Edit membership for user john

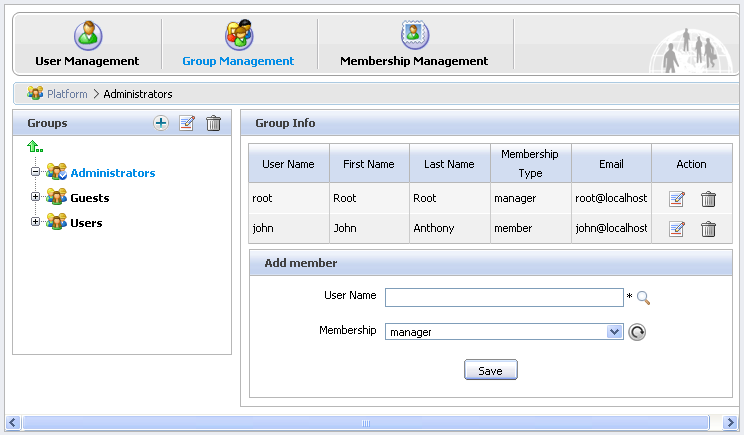click(677, 229)
